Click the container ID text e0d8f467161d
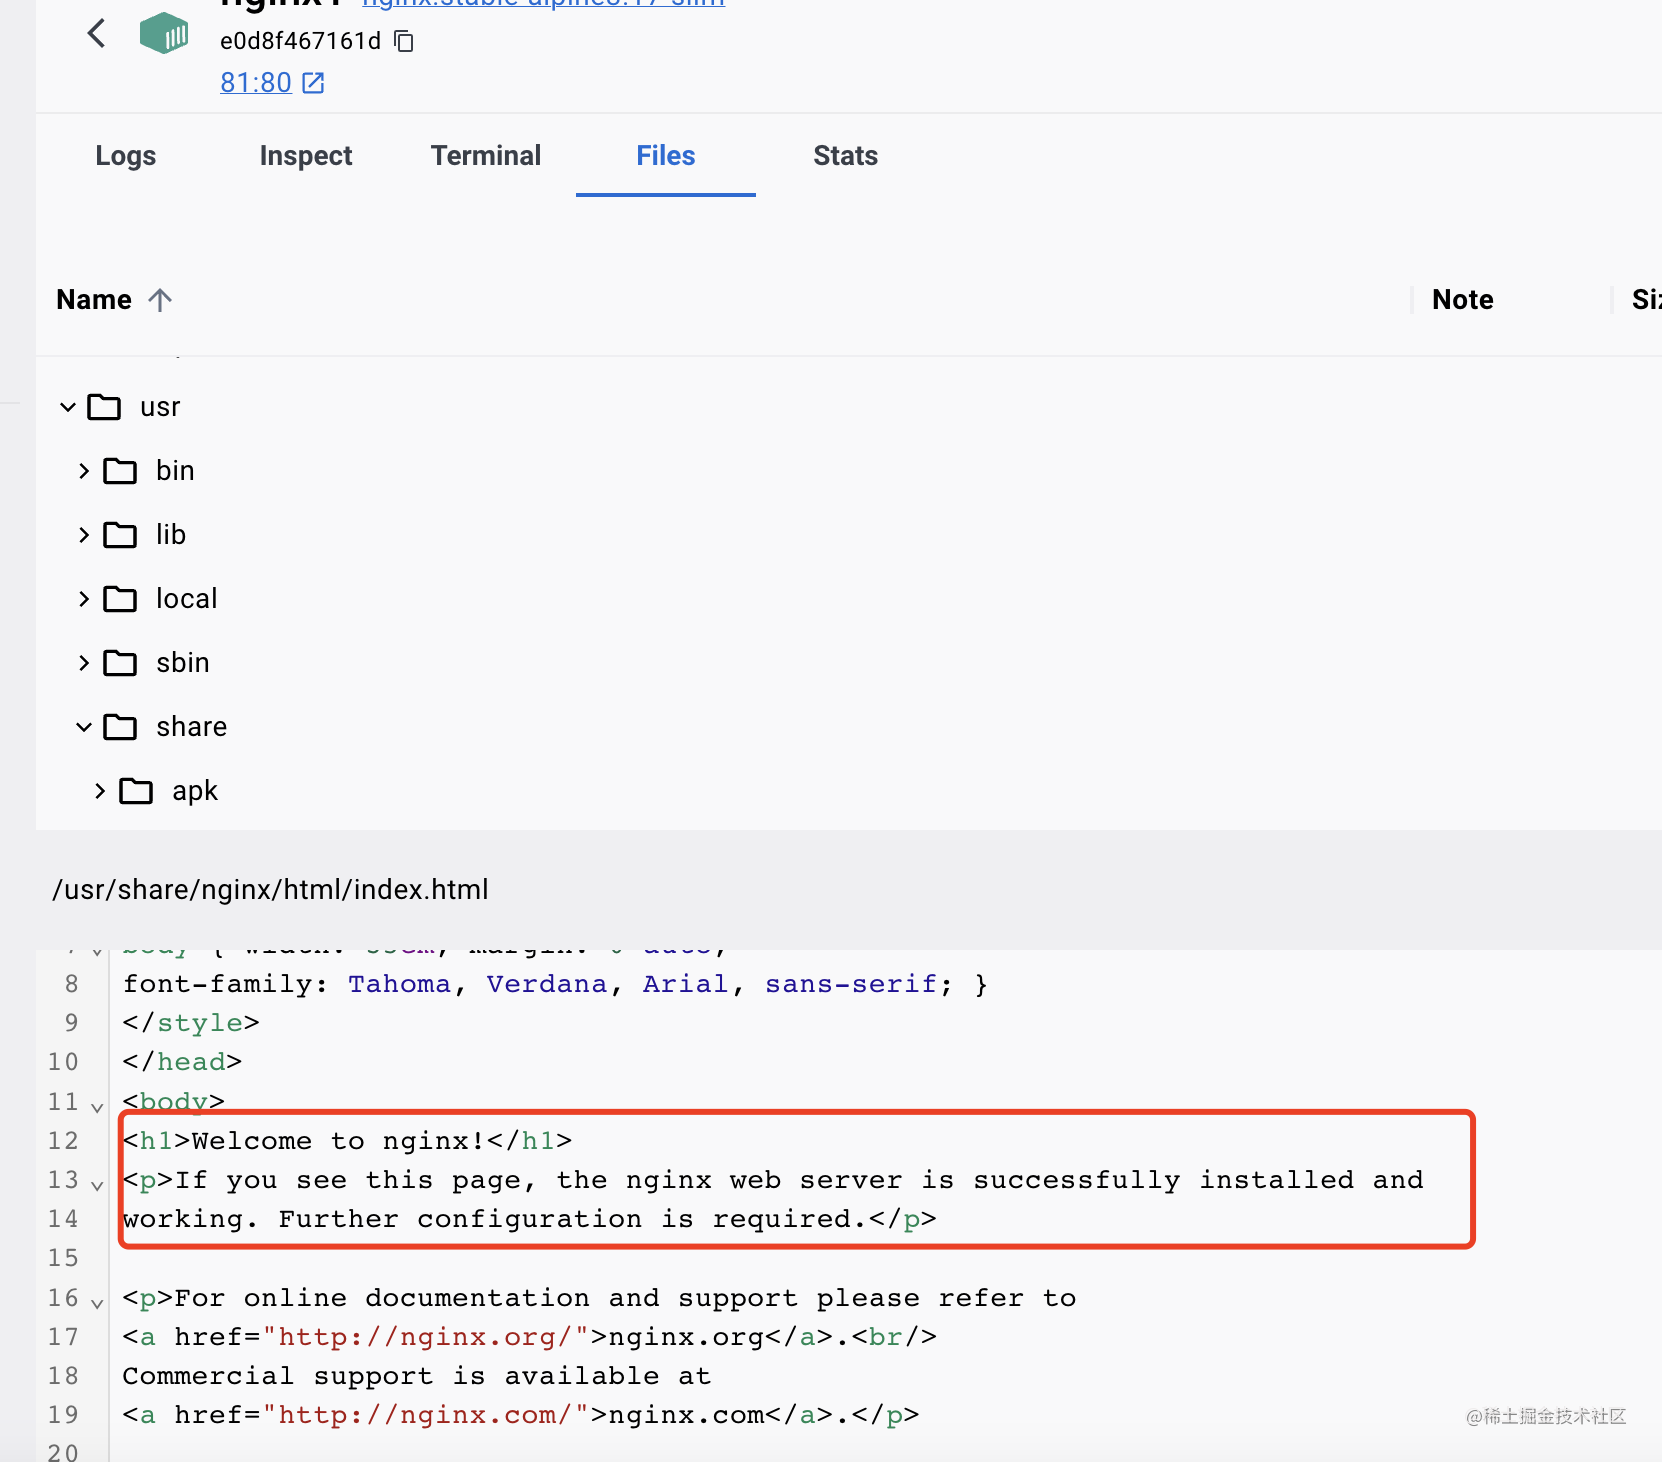The image size is (1662, 1462). click(x=301, y=41)
